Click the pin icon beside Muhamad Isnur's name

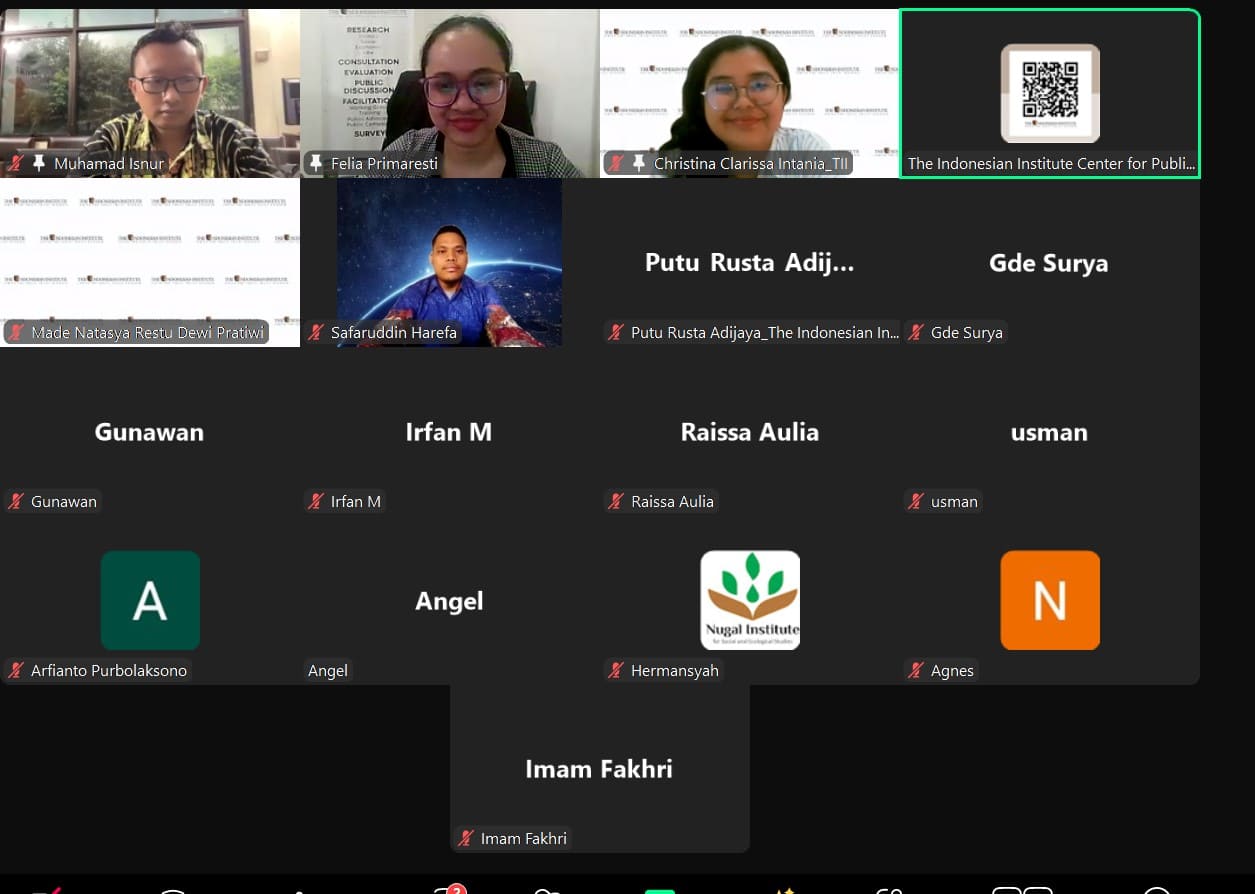(x=40, y=163)
